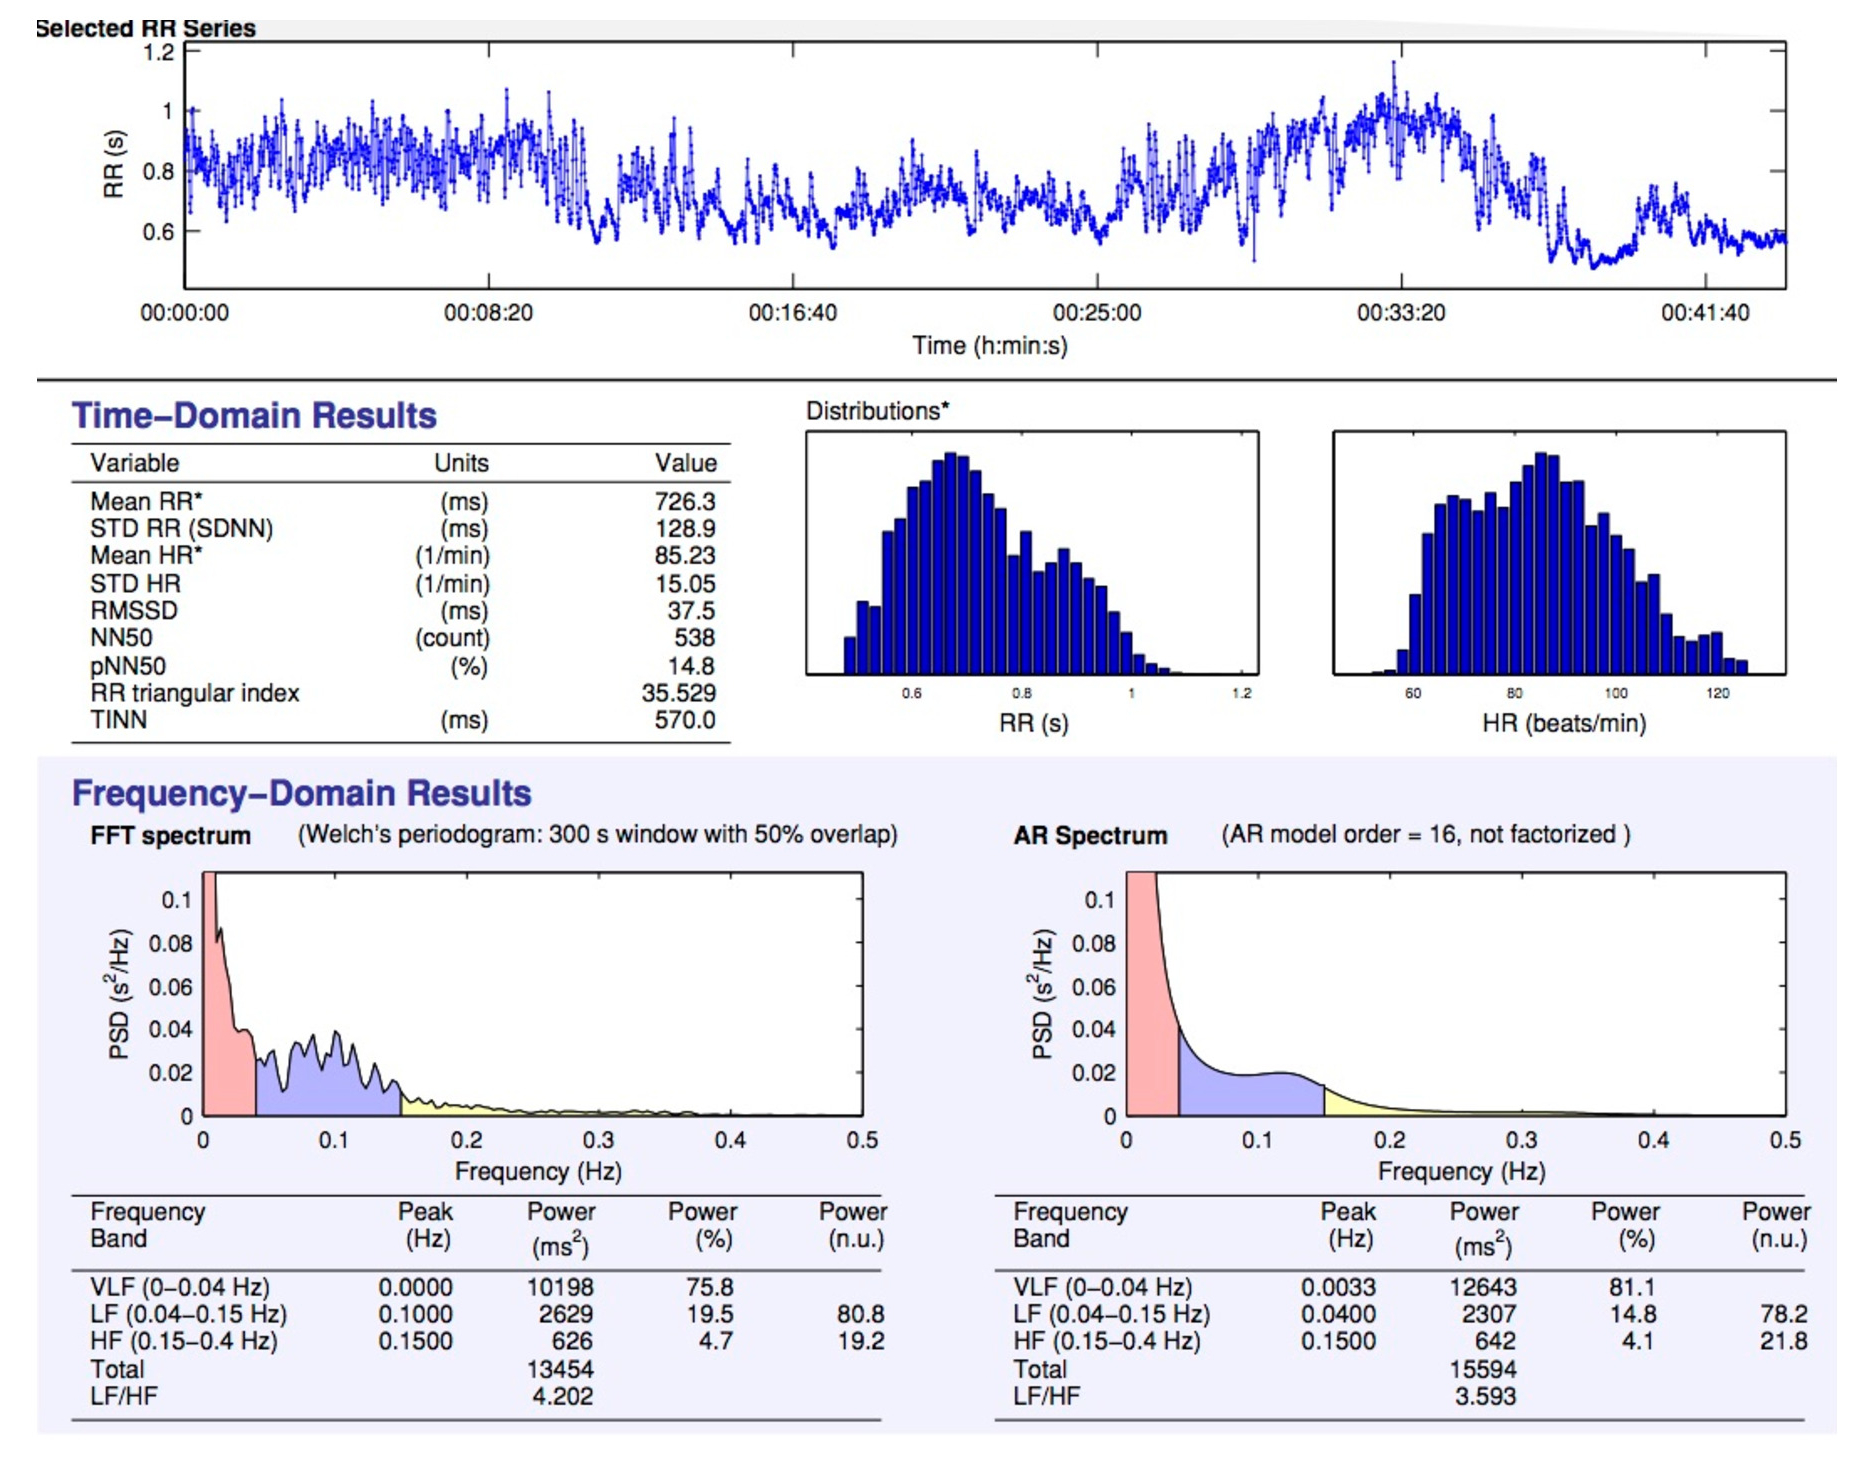
Task: Click the AR total power value 15594
Action: point(1483,1369)
